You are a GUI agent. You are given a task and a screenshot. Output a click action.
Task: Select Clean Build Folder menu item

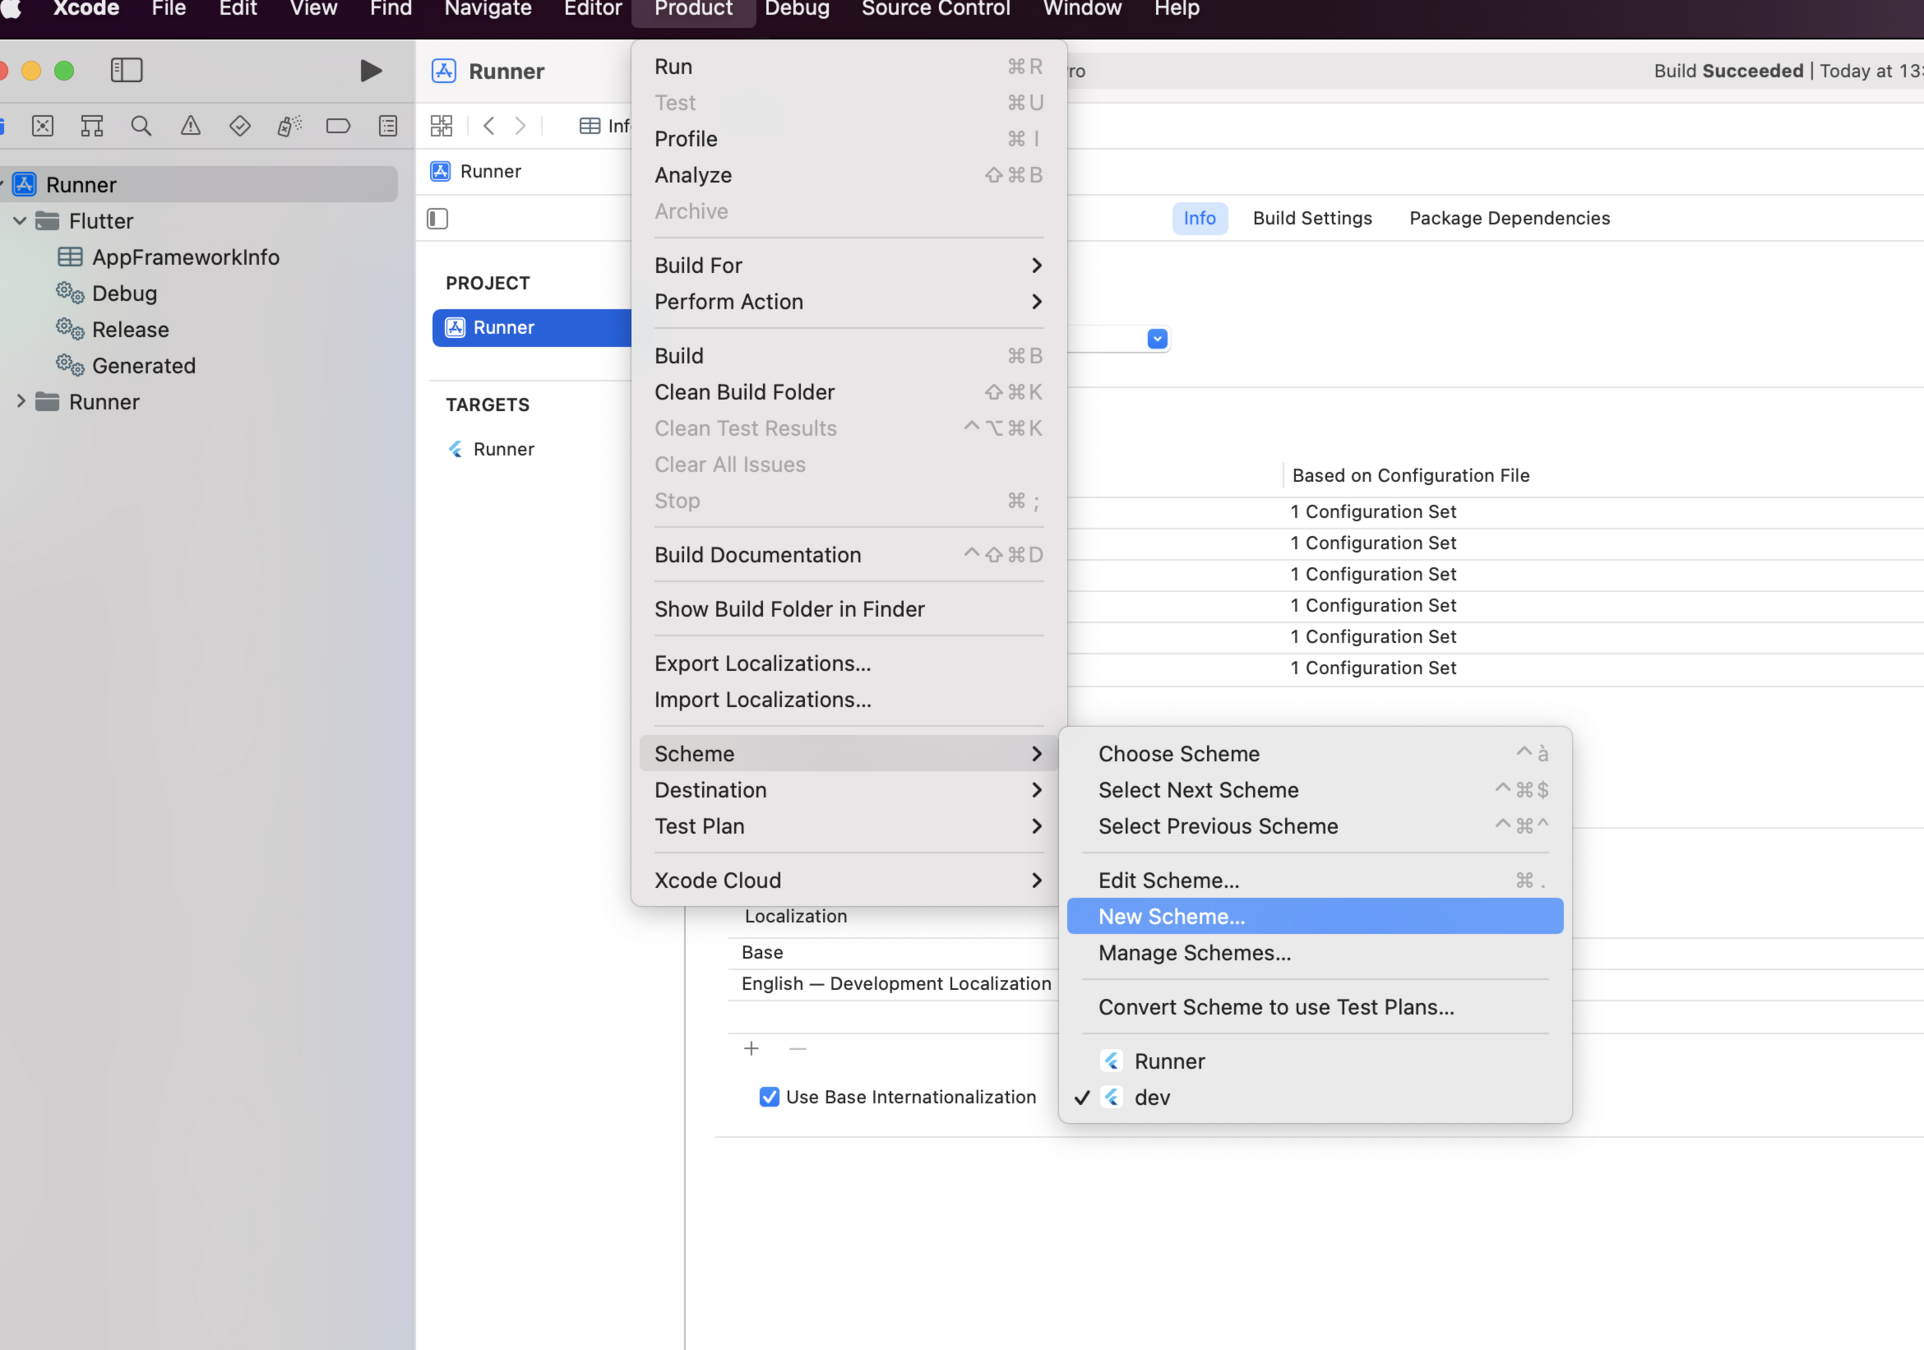pyautogui.click(x=744, y=392)
